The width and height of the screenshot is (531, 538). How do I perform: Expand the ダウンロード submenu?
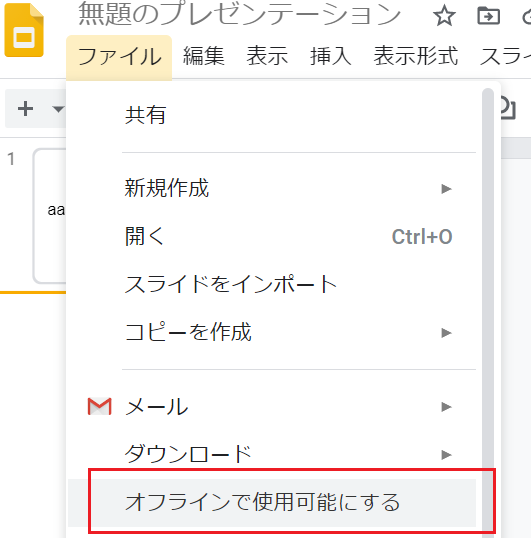[272, 455]
